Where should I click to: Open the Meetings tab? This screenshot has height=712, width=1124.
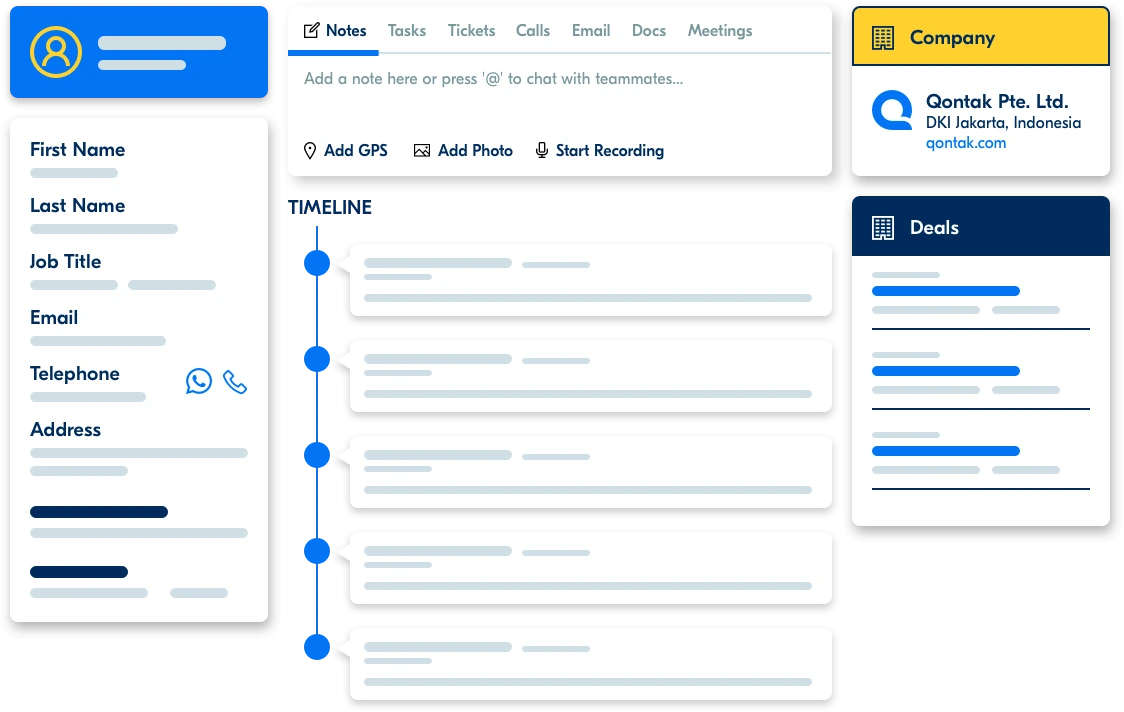pos(720,31)
